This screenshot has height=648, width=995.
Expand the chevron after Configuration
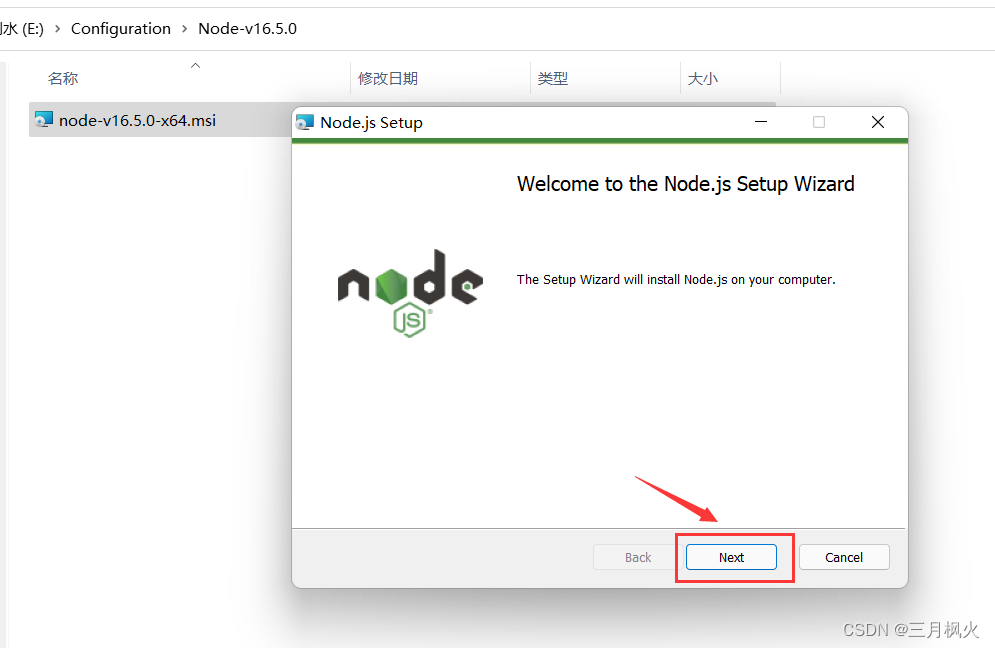point(185,29)
